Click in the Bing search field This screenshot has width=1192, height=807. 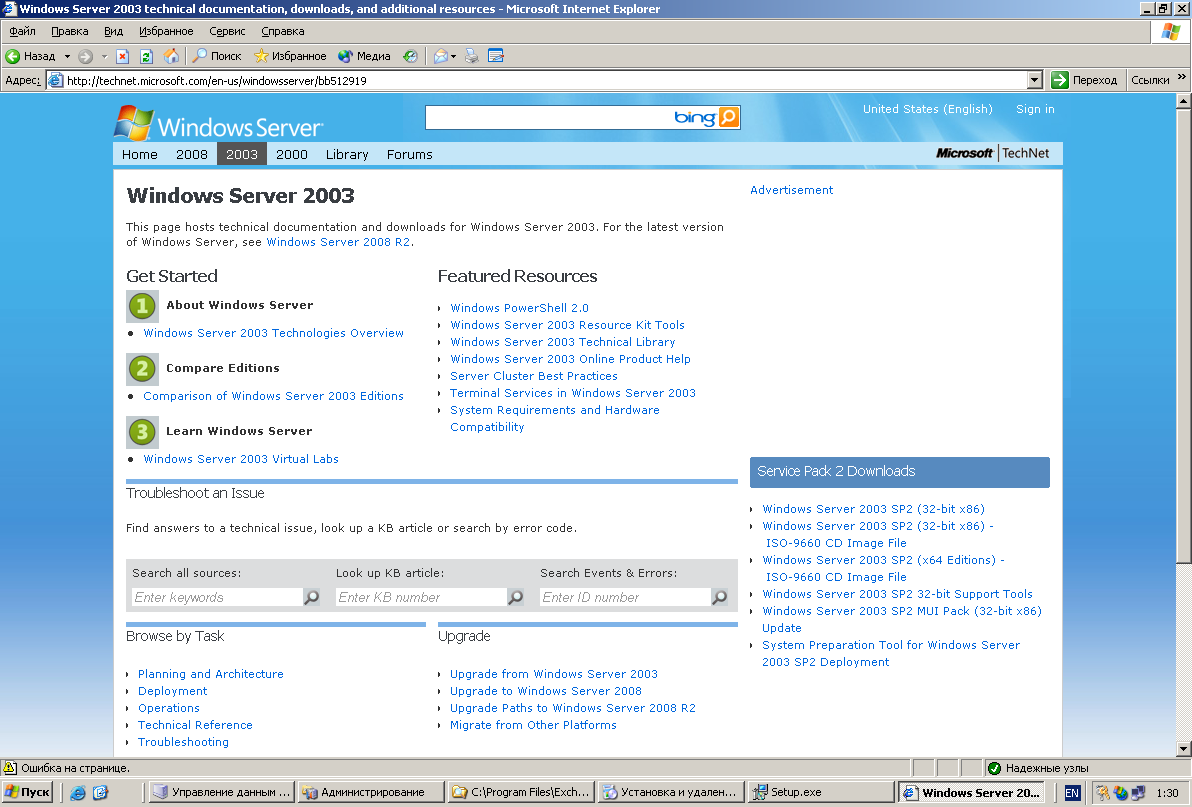[x=547, y=117]
